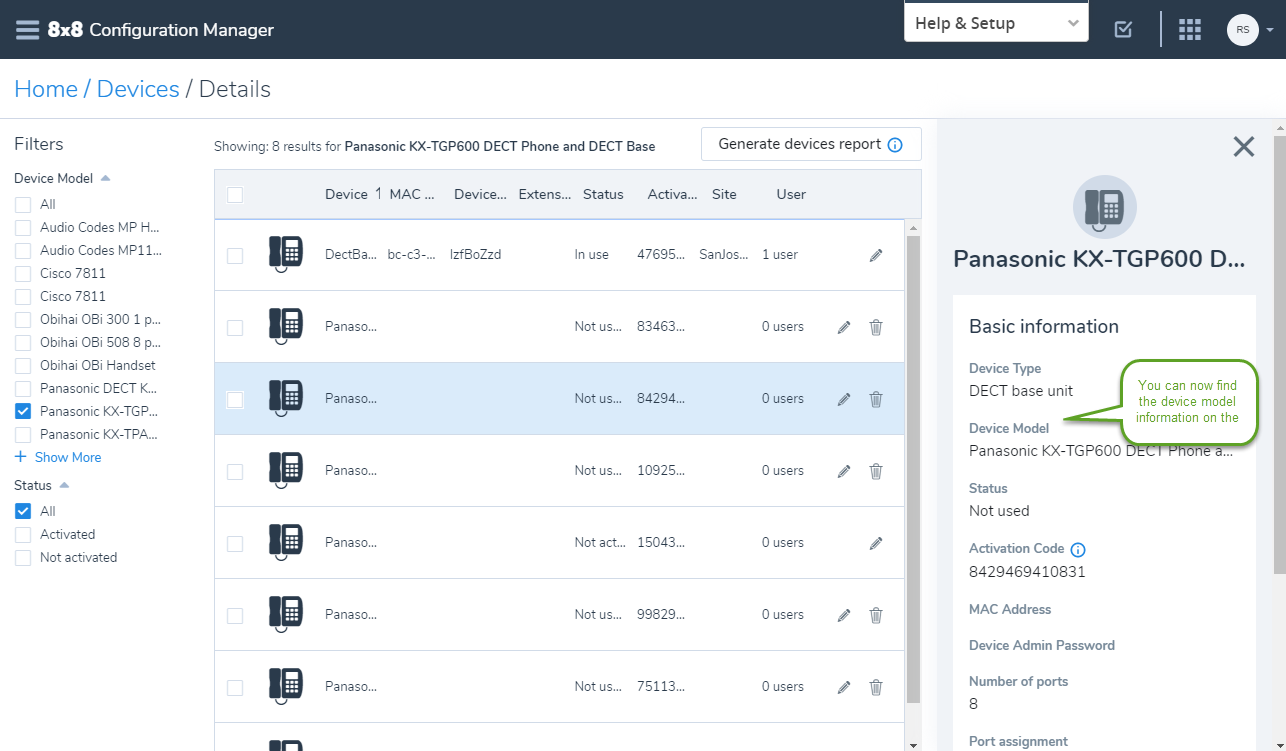This screenshot has height=751, width=1286.
Task: Expand the RS user profile menu
Action: [x=1251, y=29]
